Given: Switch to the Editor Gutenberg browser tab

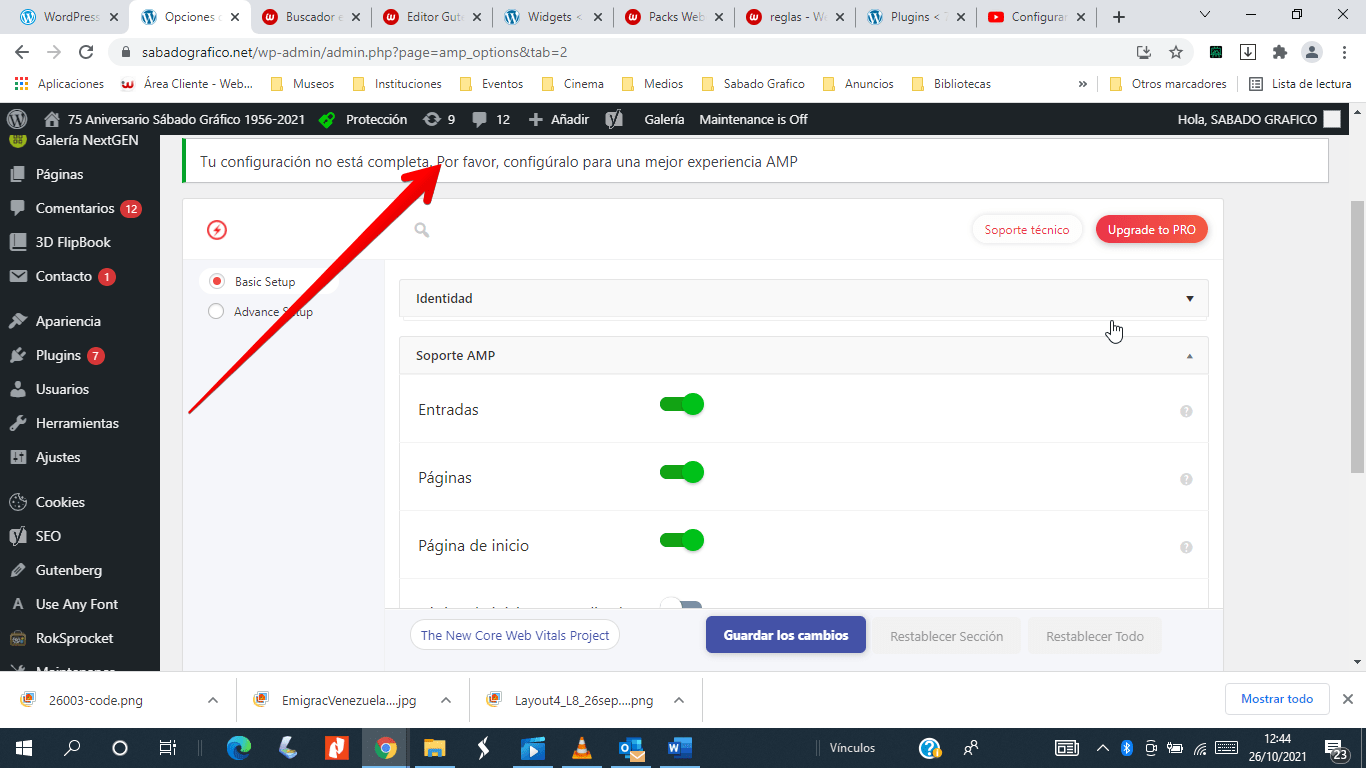Looking at the screenshot, I should click(x=431, y=17).
